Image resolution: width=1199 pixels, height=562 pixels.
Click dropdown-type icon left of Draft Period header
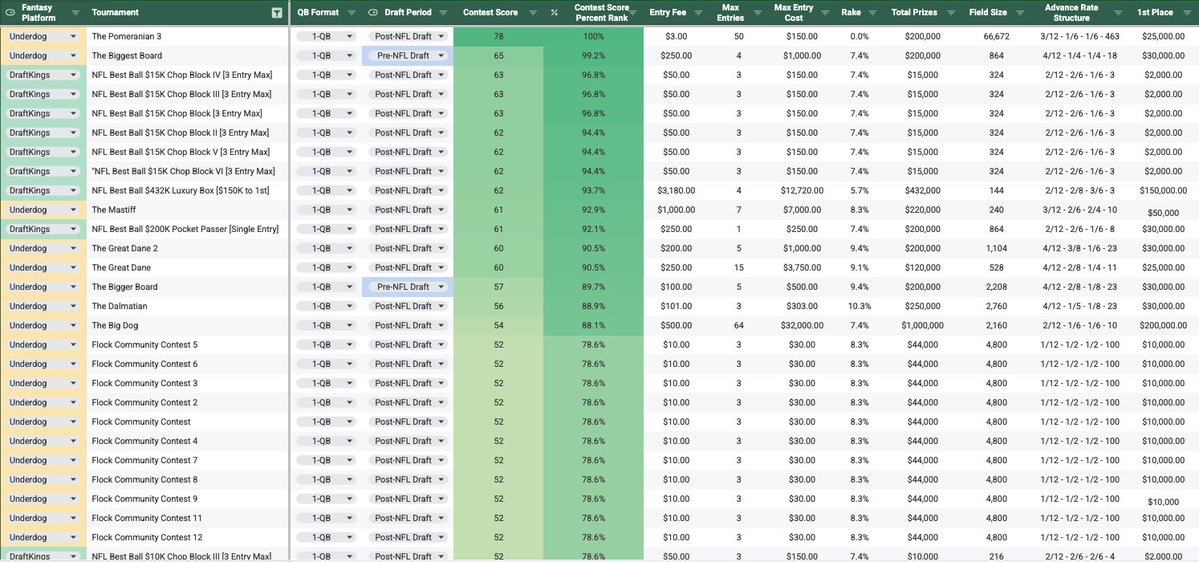(372, 12)
